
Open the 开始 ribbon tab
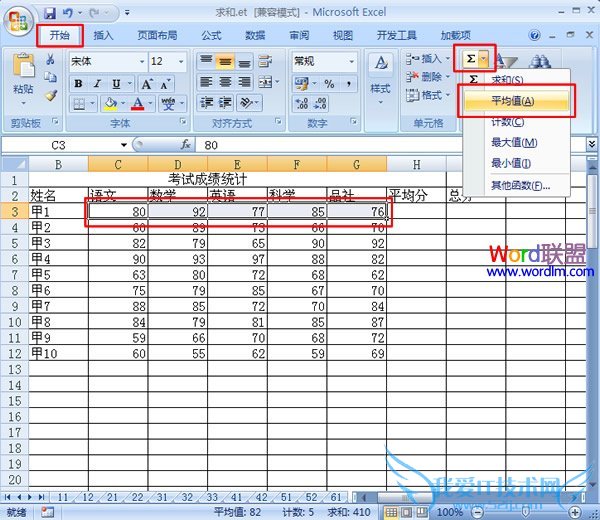point(59,36)
